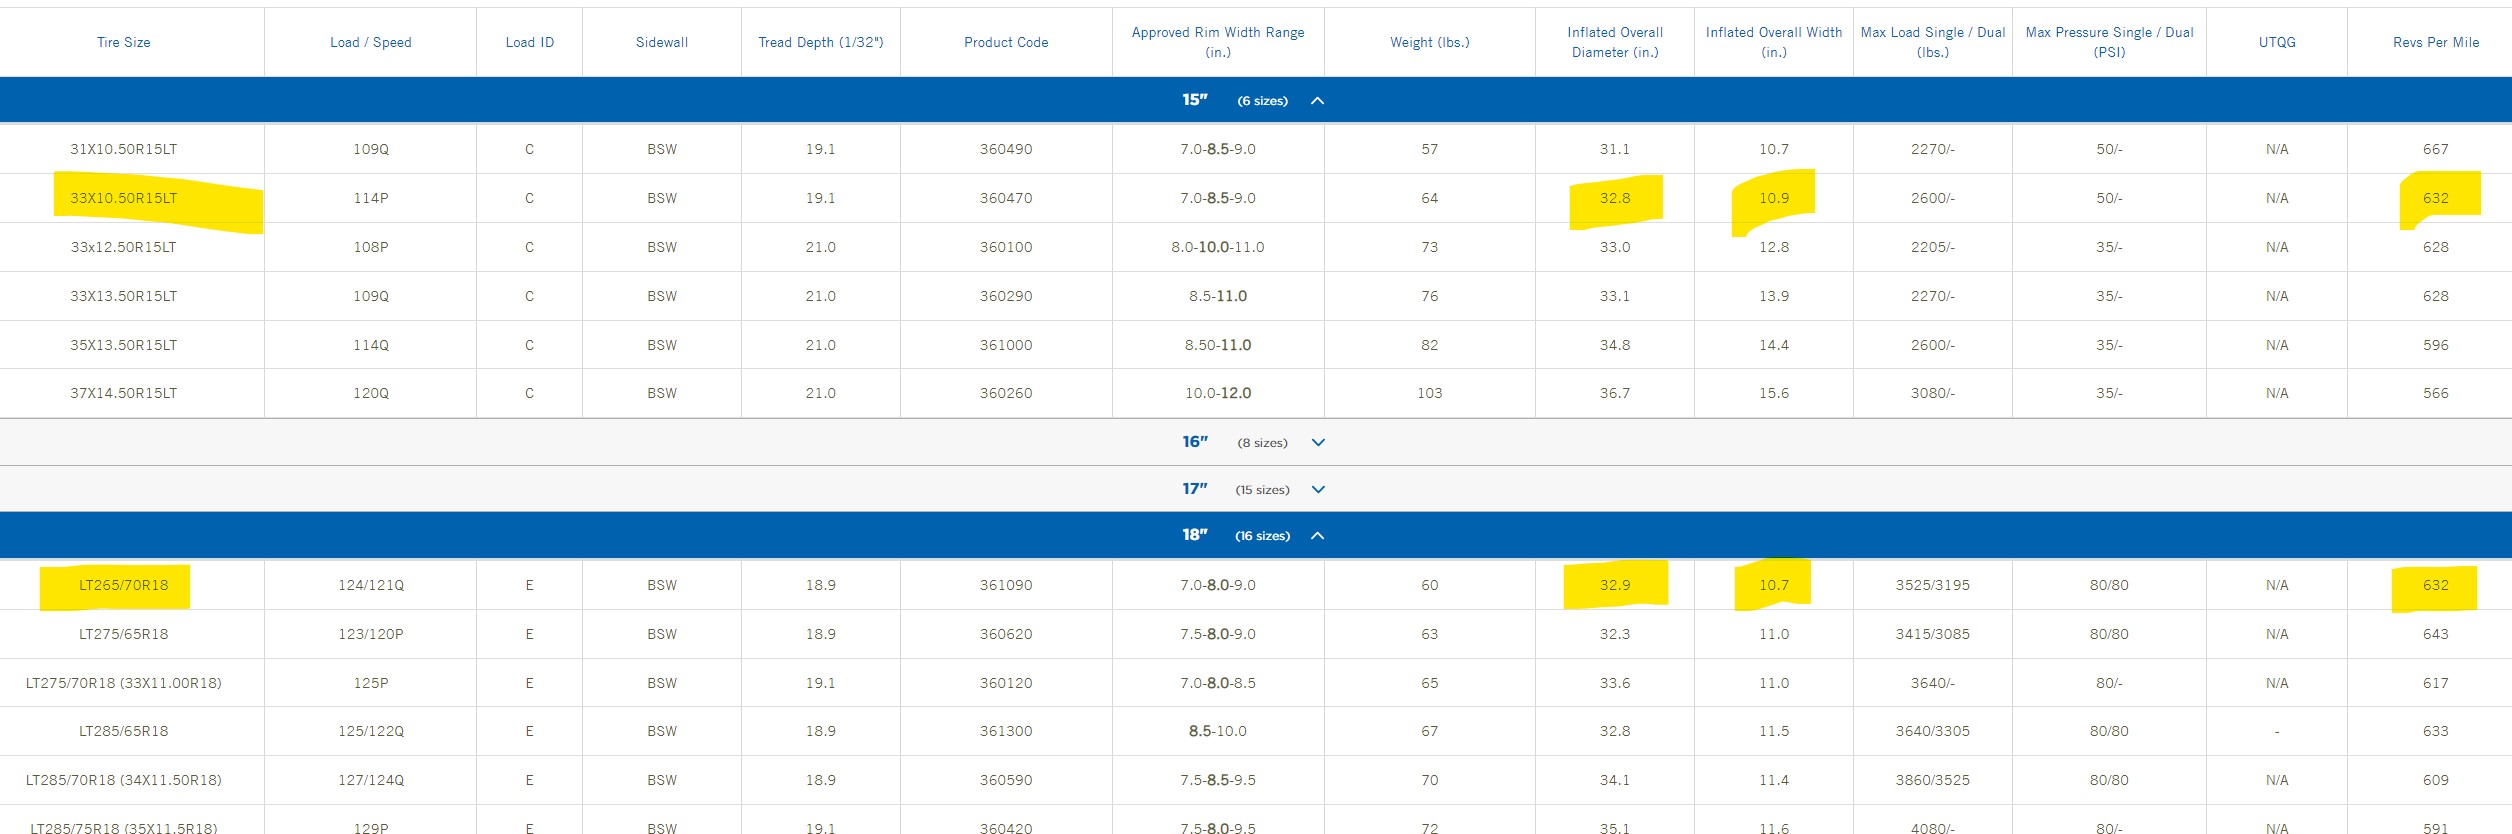Click product code 360490
The height and width of the screenshot is (834, 2512).
click(1005, 149)
